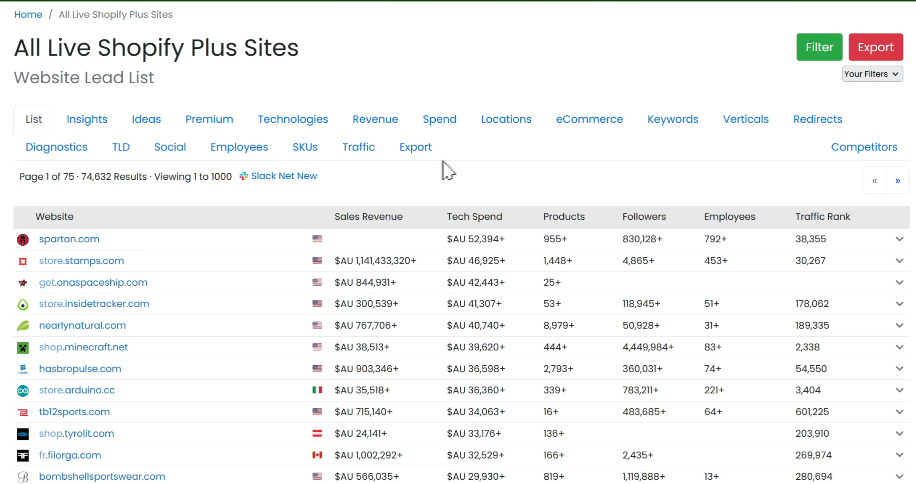The image size is (916, 484).
Task: Expand the bombshellsportswear.com row chevron
Action: click(900, 476)
